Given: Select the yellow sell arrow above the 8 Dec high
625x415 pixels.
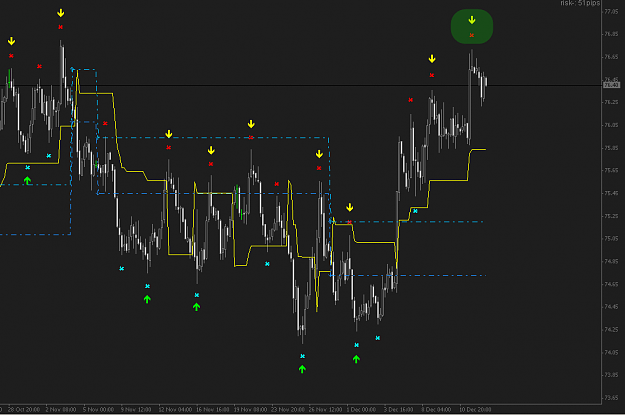Looking at the screenshot, I should [432, 59].
